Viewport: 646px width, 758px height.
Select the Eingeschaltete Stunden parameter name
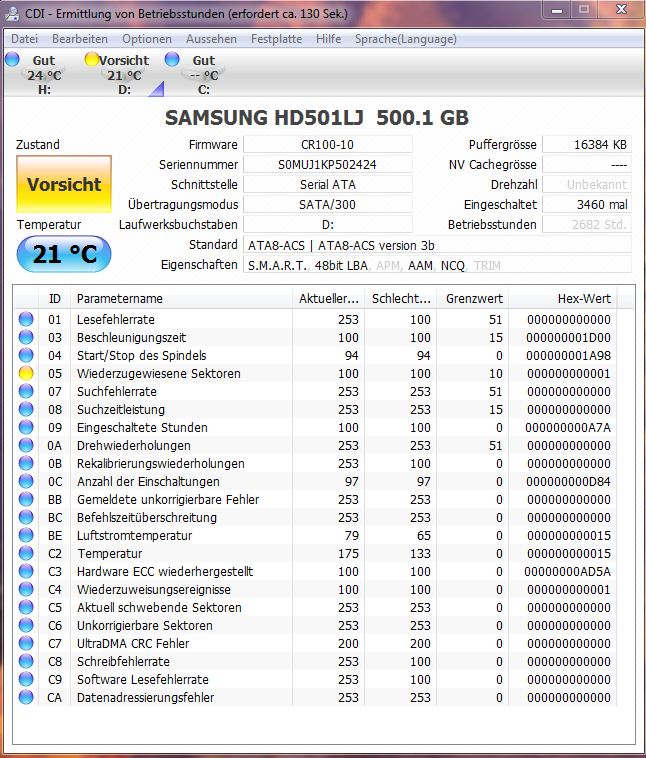tap(142, 427)
